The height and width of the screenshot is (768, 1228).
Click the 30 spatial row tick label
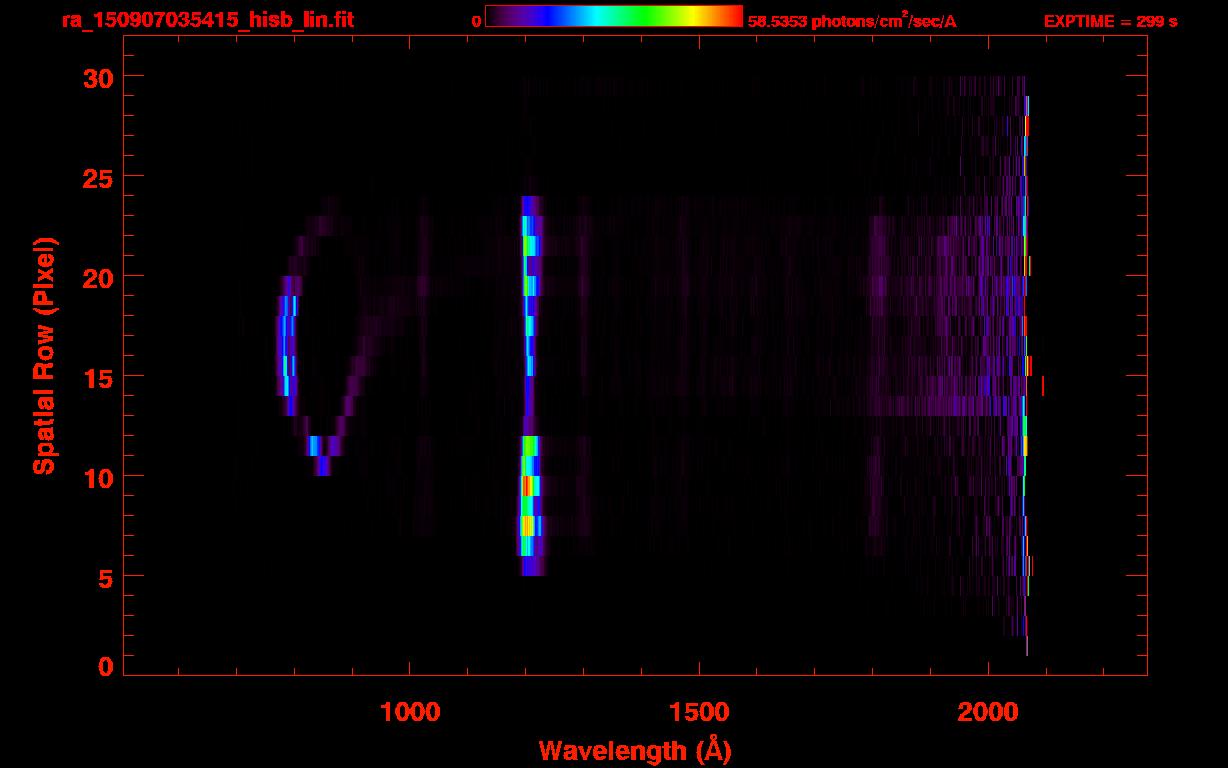click(x=97, y=77)
